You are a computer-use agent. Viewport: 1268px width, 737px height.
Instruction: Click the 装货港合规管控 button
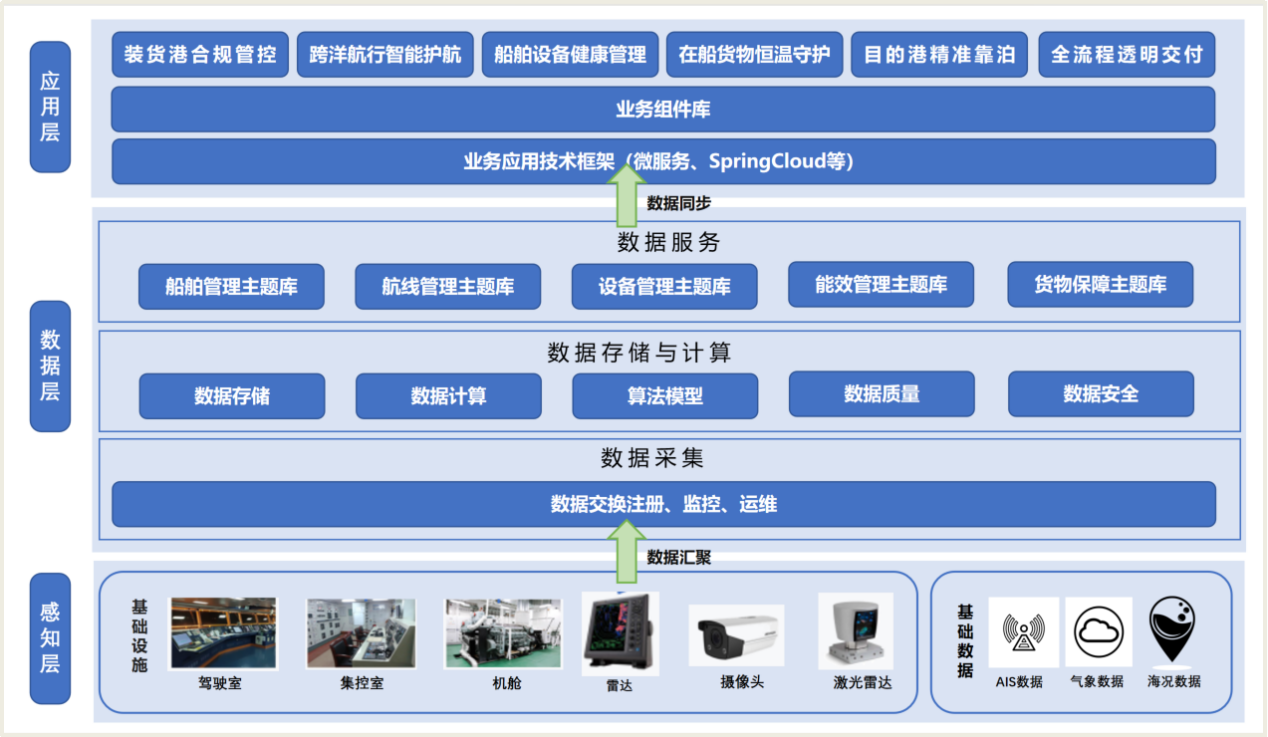[x=200, y=54]
